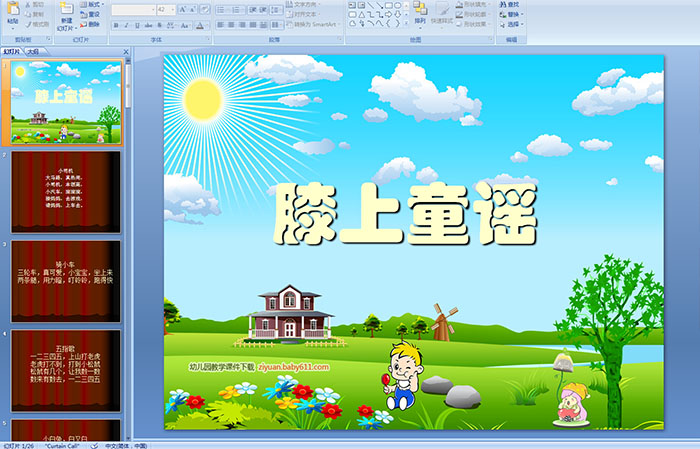Increase list indent level icon
This screenshot has width=700, height=449.
coord(263,10)
